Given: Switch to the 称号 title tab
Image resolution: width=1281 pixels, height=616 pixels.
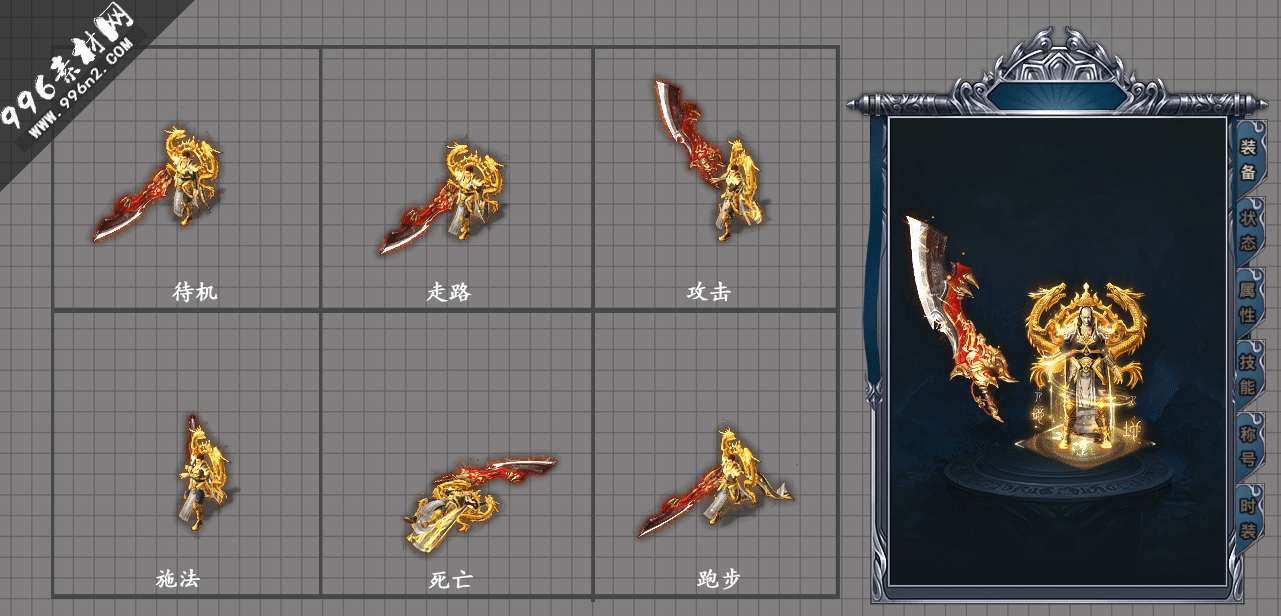Looking at the screenshot, I should click(1248, 445).
